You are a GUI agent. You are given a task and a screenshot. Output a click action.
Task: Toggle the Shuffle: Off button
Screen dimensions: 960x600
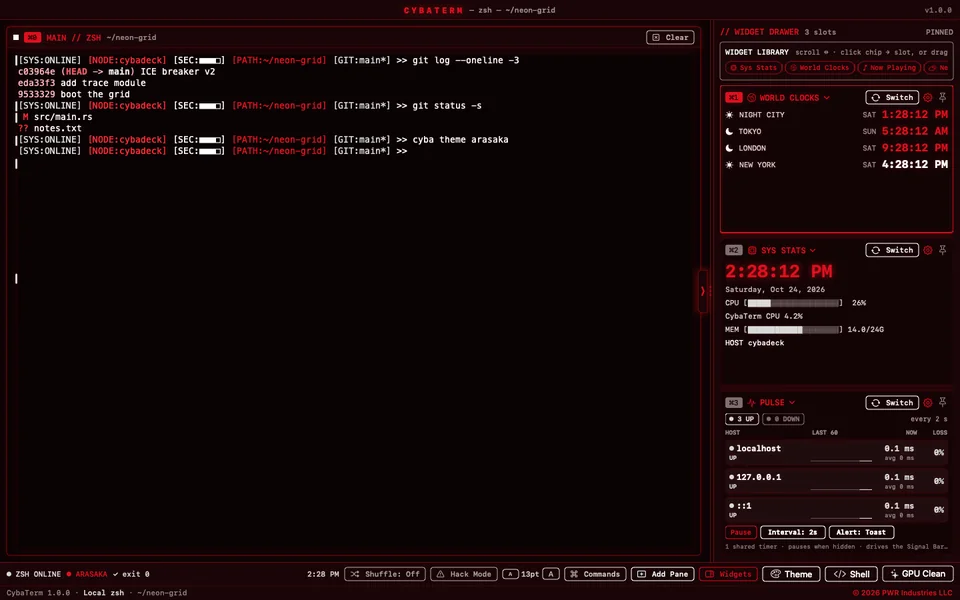pyautogui.click(x=385, y=574)
